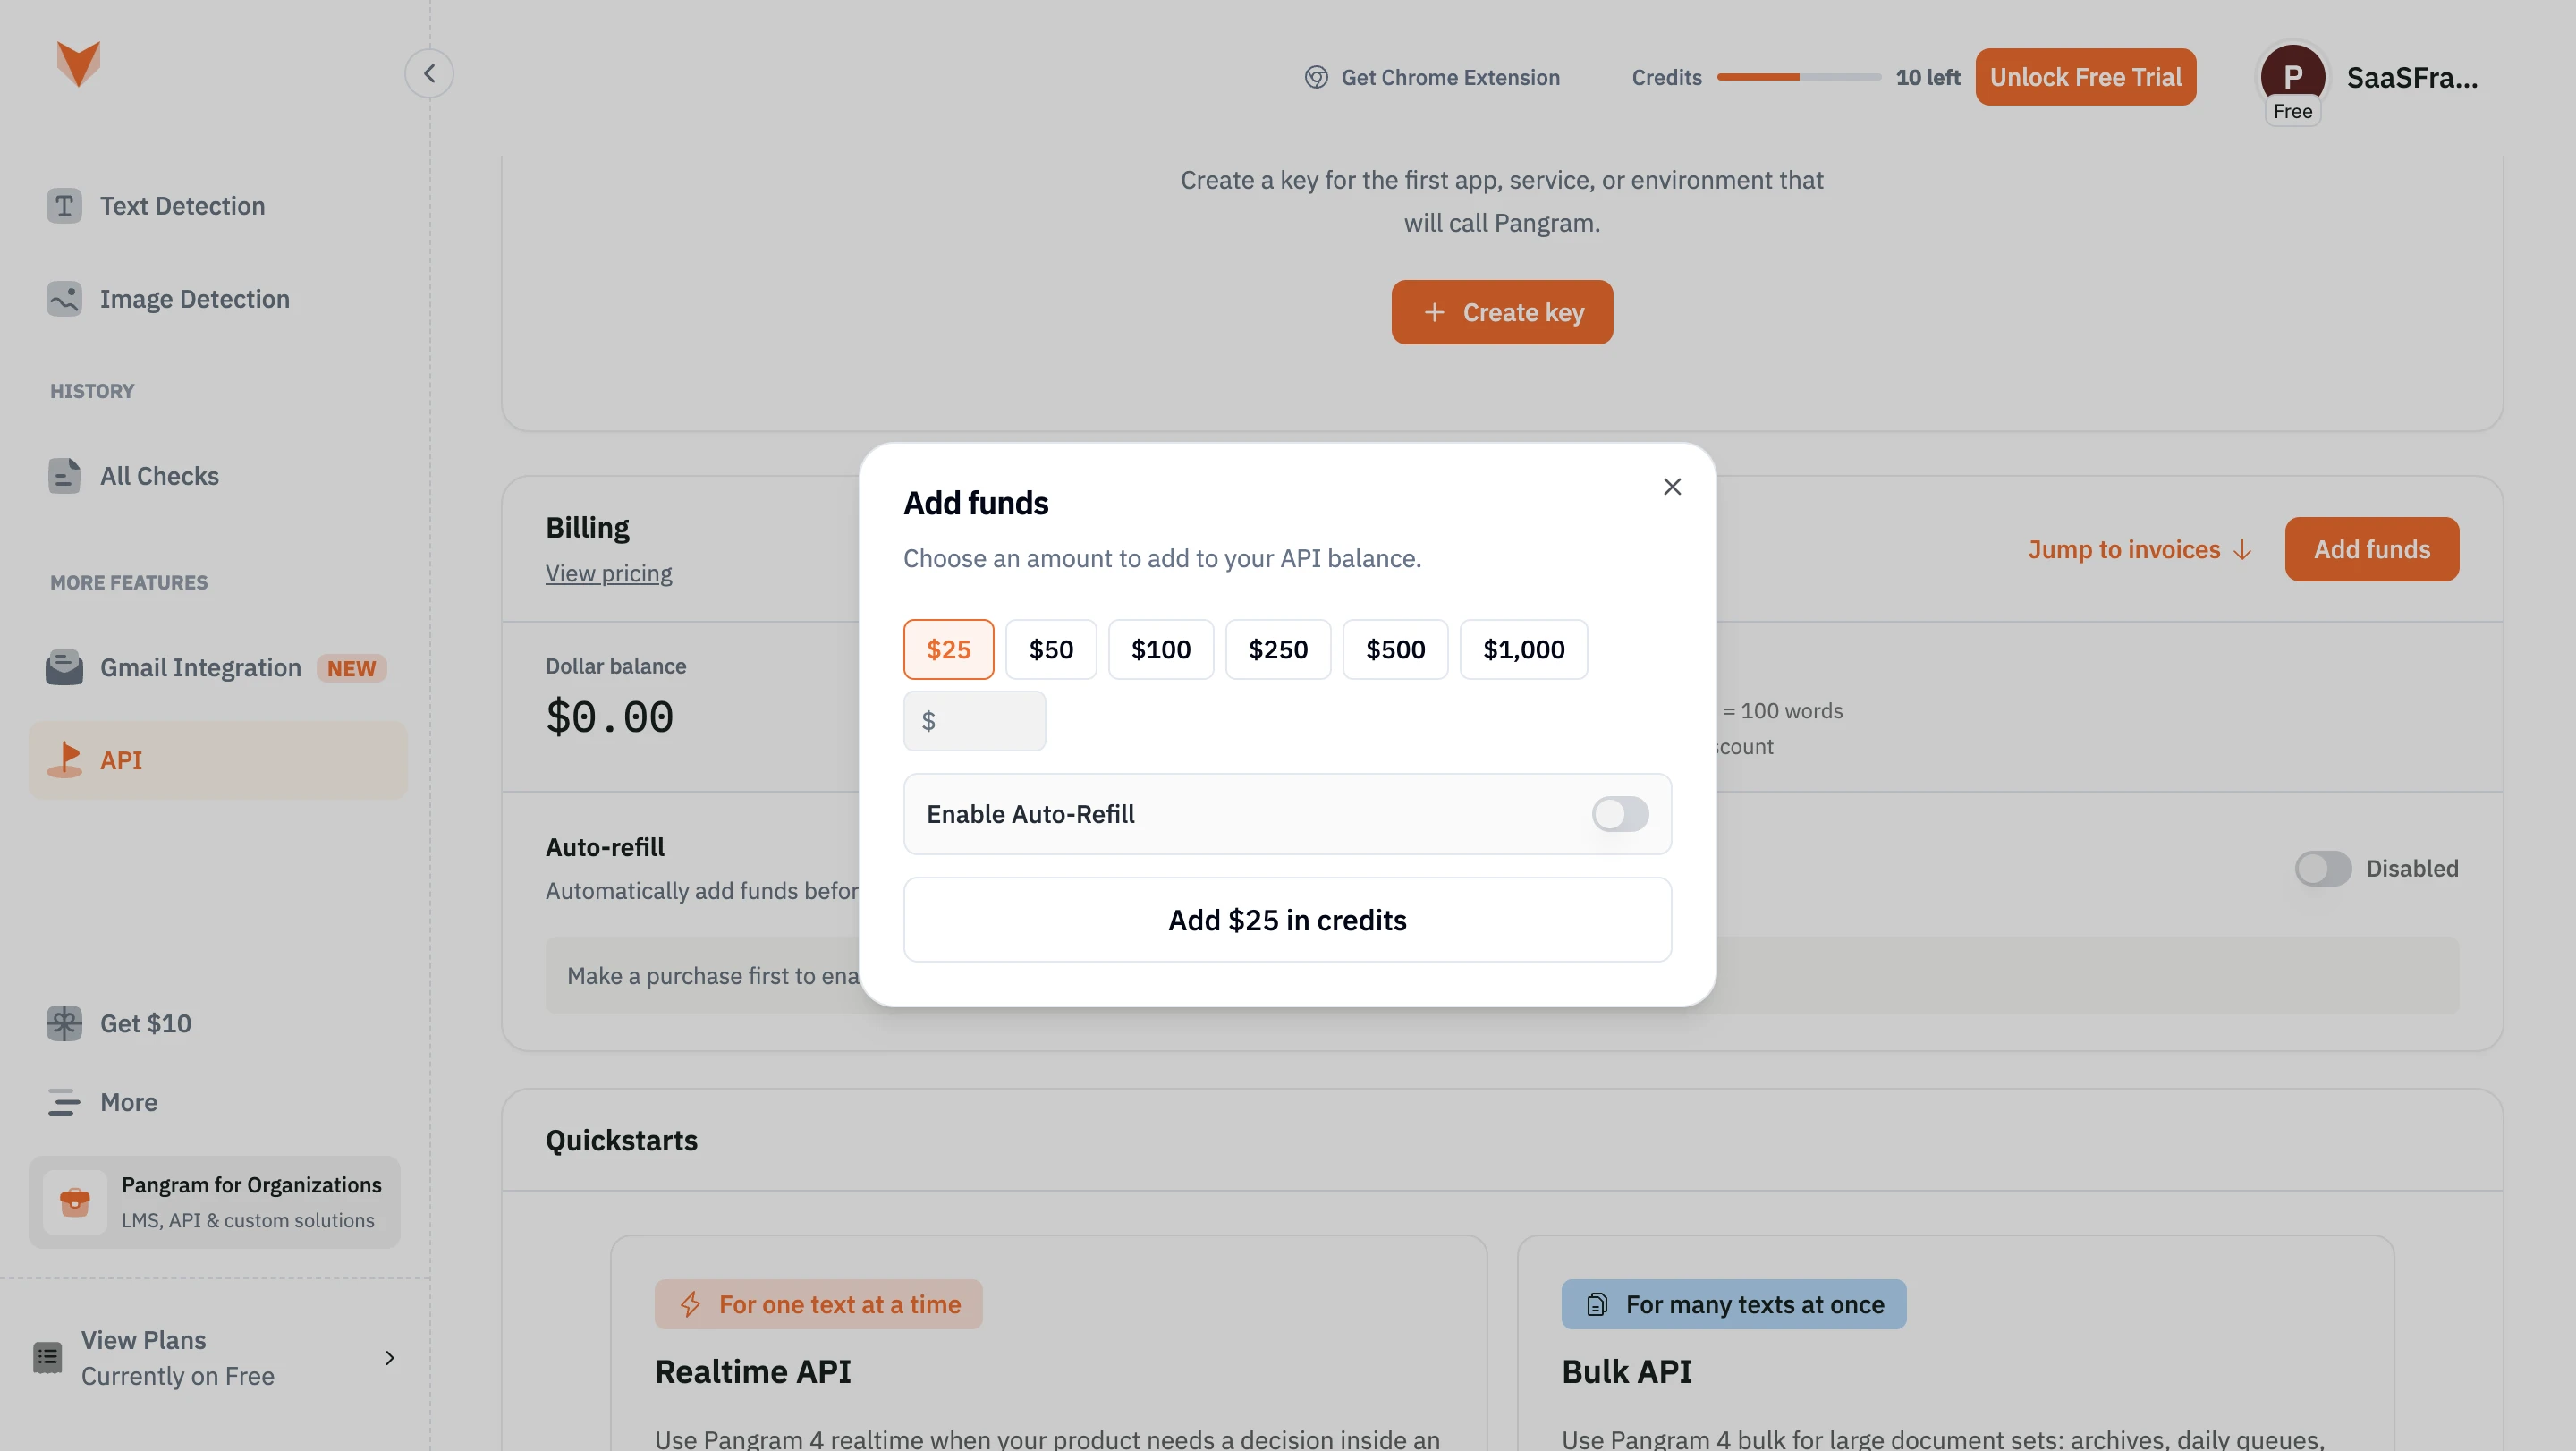Select the $500 amount option

pyautogui.click(x=1395, y=649)
